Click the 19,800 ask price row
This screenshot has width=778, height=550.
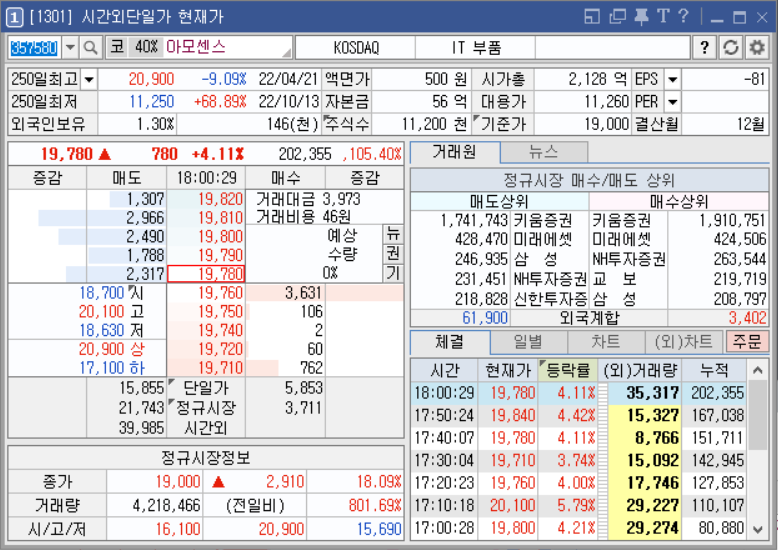pos(206,236)
